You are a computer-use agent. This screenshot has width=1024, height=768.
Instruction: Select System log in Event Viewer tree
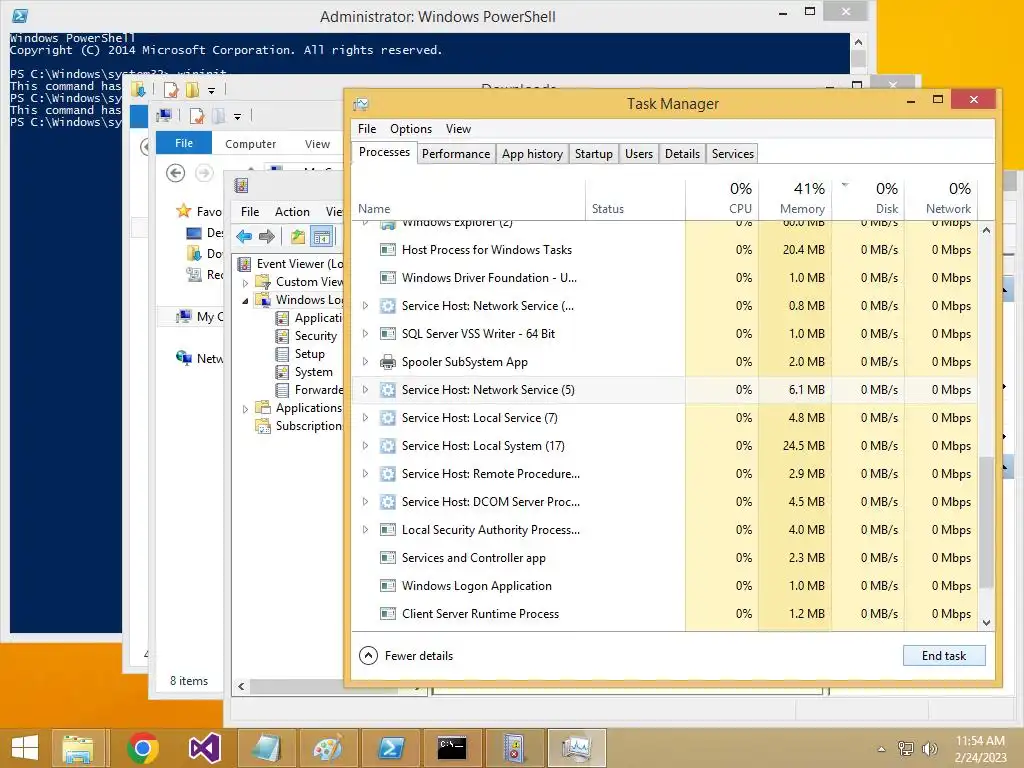[x=313, y=372]
